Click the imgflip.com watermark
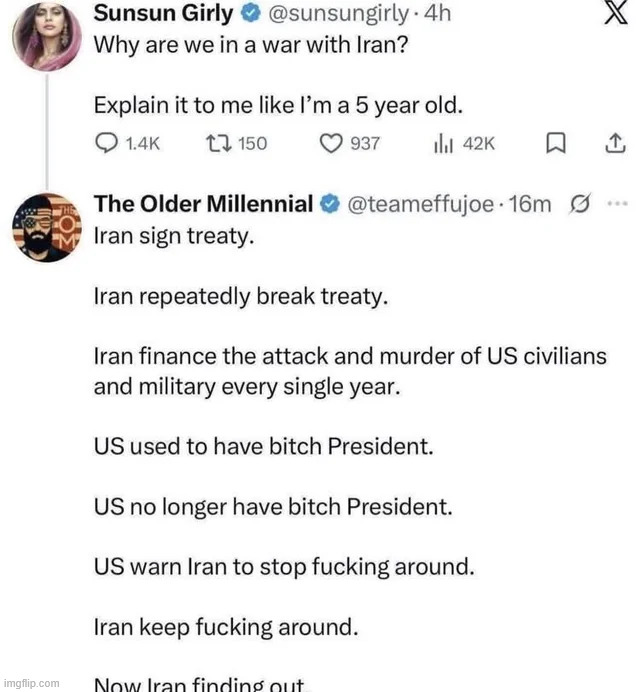The width and height of the screenshot is (640, 692). tap(31, 683)
